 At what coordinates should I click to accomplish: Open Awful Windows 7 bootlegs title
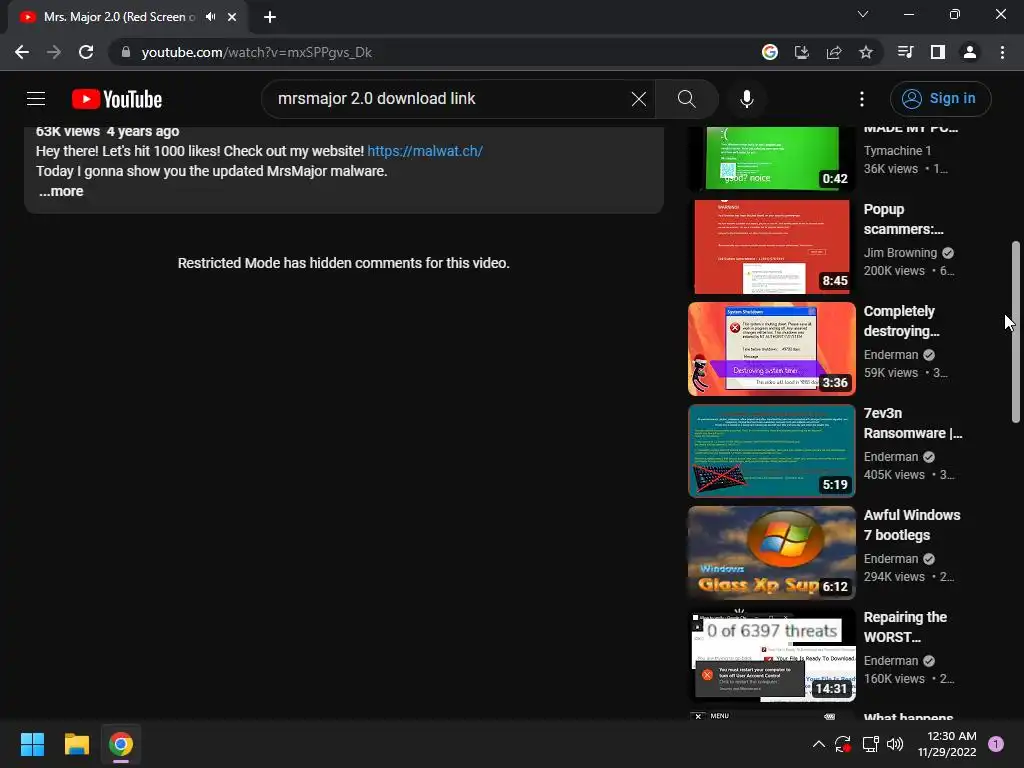click(x=912, y=525)
